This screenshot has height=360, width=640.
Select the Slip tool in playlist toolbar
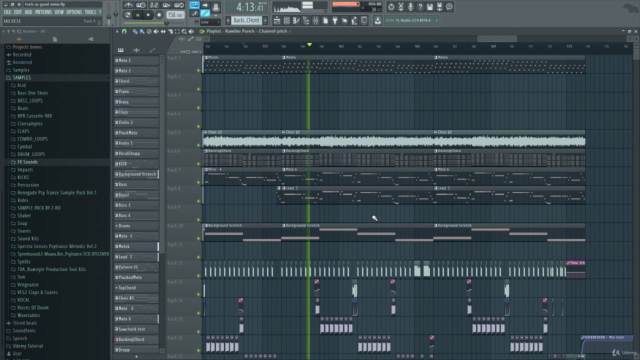[x=163, y=31]
